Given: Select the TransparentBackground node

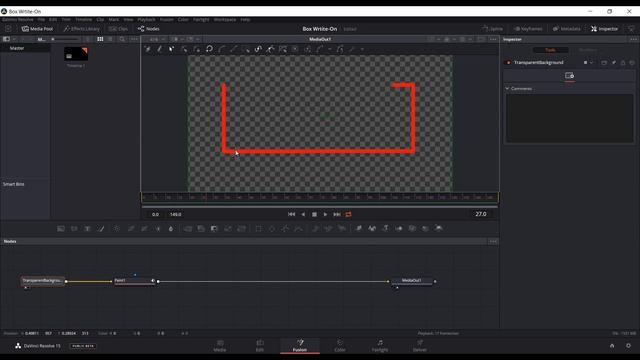Looking at the screenshot, I should (x=42, y=281).
